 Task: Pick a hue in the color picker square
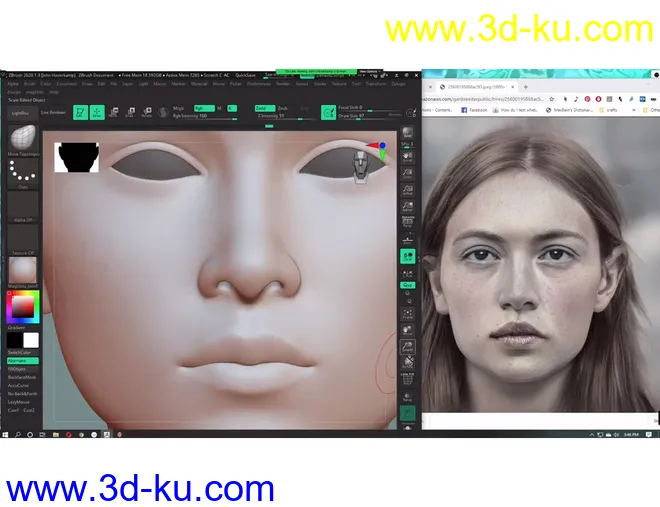point(23,307)
